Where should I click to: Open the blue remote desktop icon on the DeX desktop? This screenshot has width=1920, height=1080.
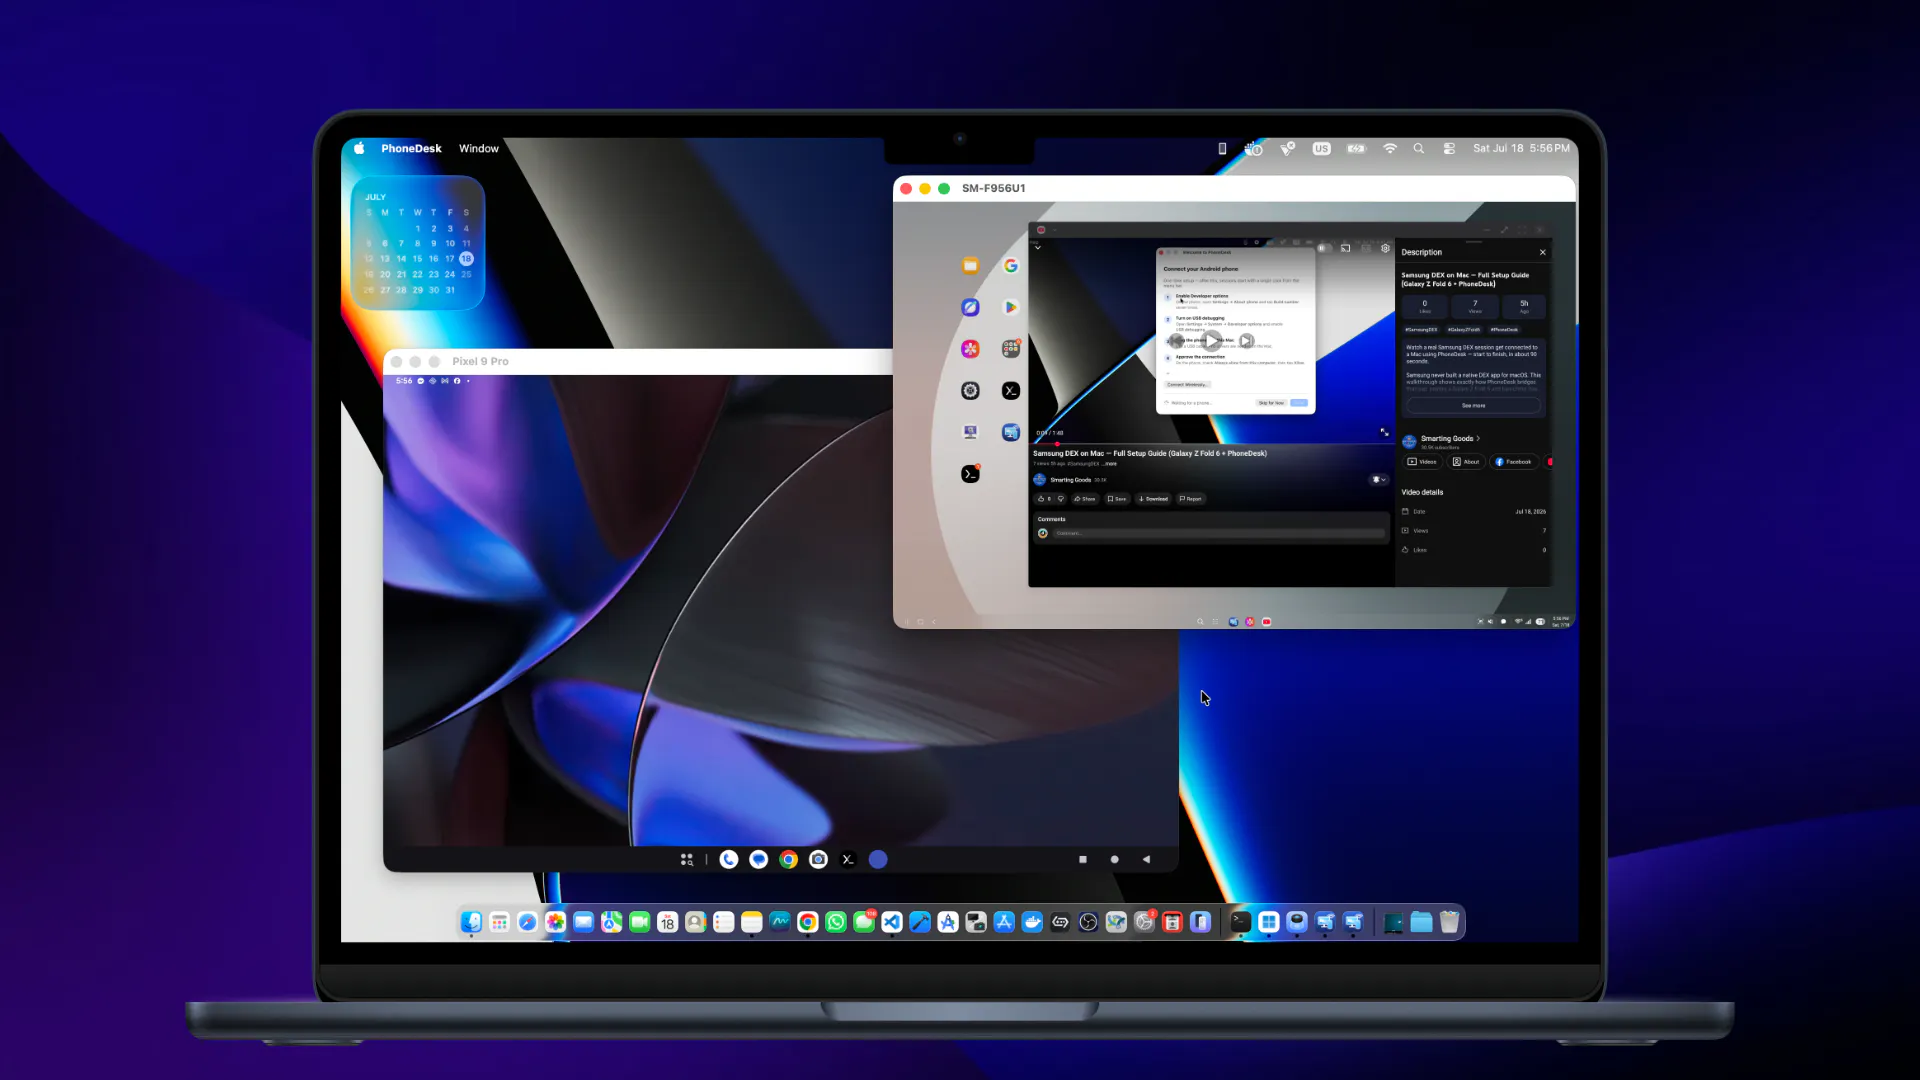coord(1011,432)
